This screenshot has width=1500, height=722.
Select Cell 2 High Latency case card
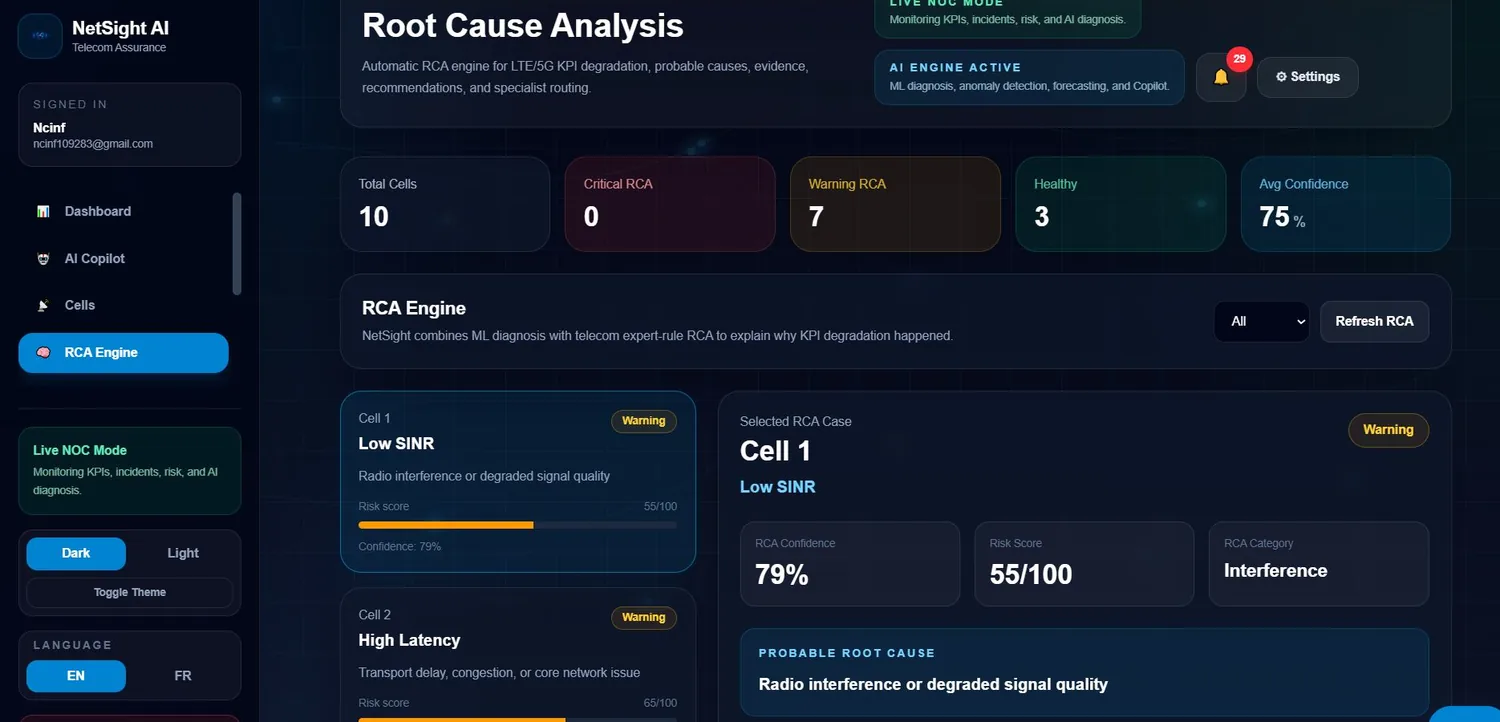click(518, 654)
